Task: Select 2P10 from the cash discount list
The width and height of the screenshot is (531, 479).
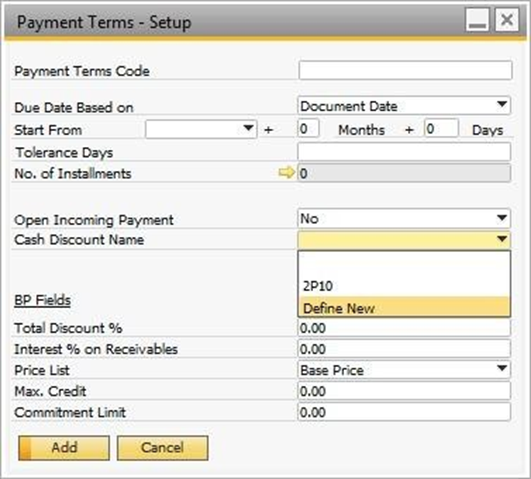Action: tap(404, 286)
